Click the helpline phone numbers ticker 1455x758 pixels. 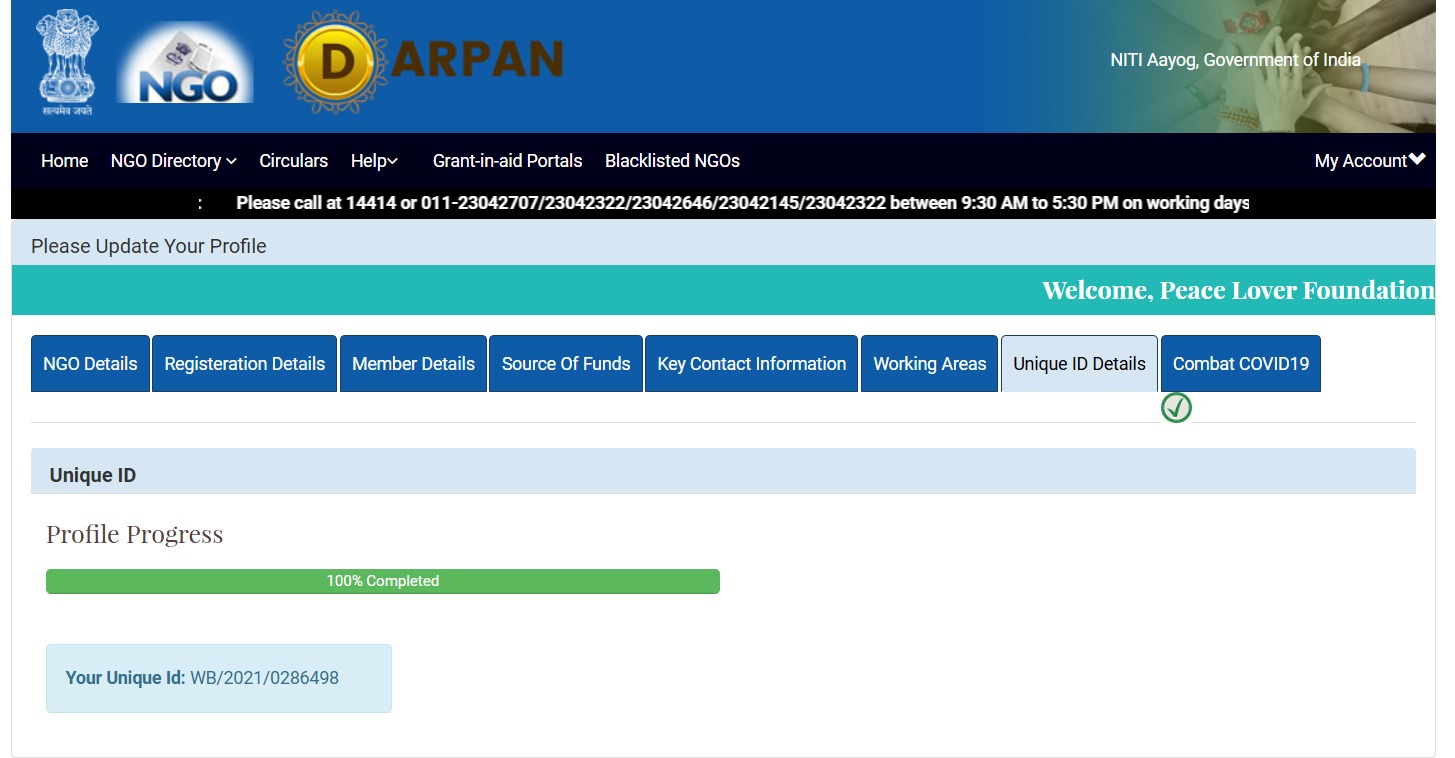[742, 203]
